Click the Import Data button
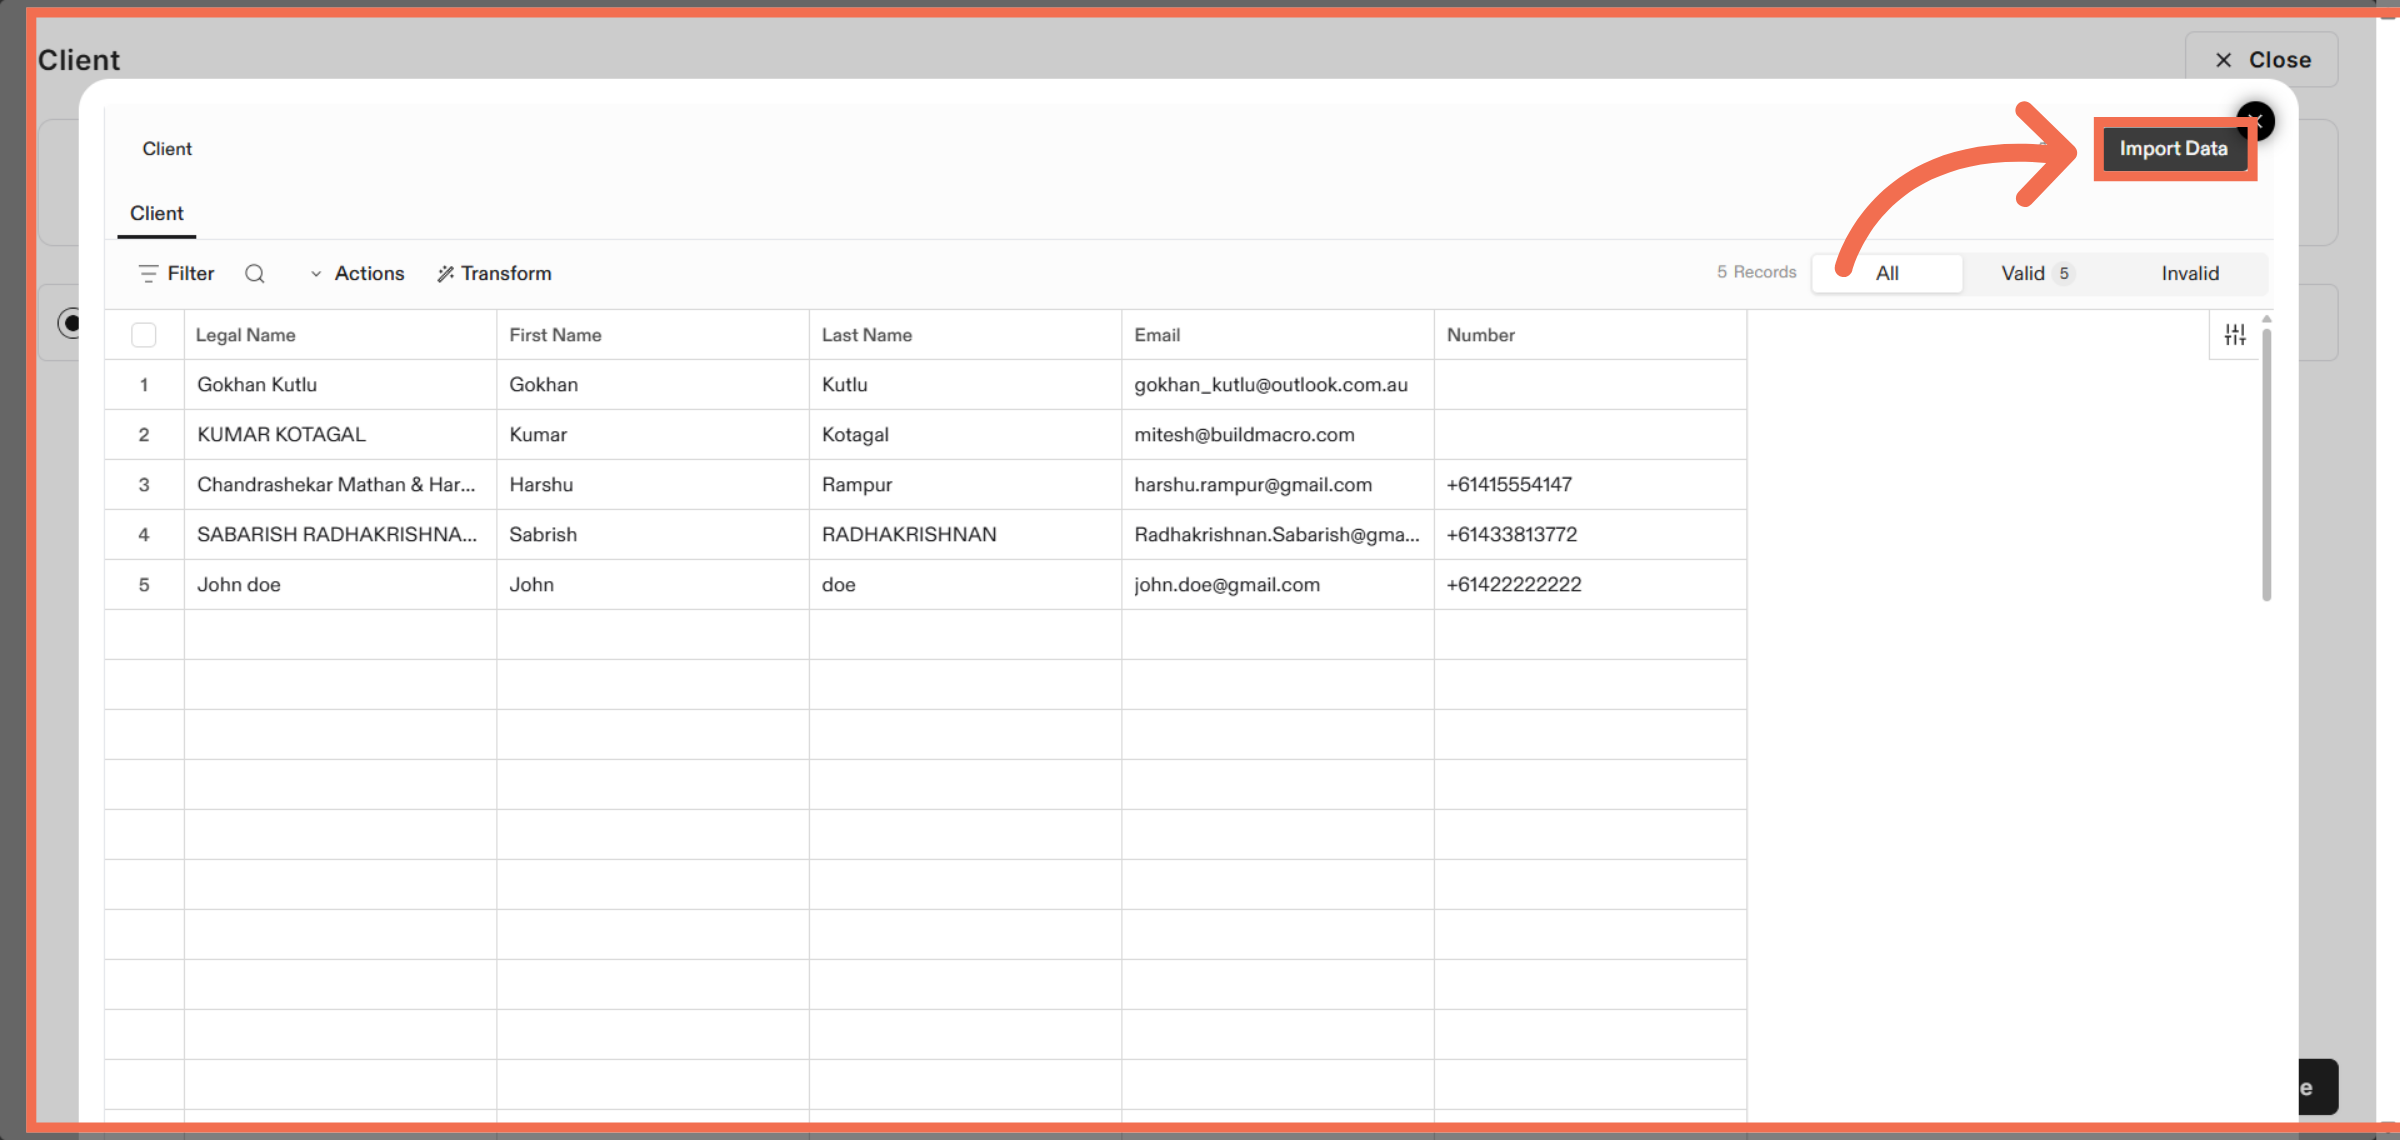Viewport: 2400px width, 1140px height. (x=2174, y=148)
